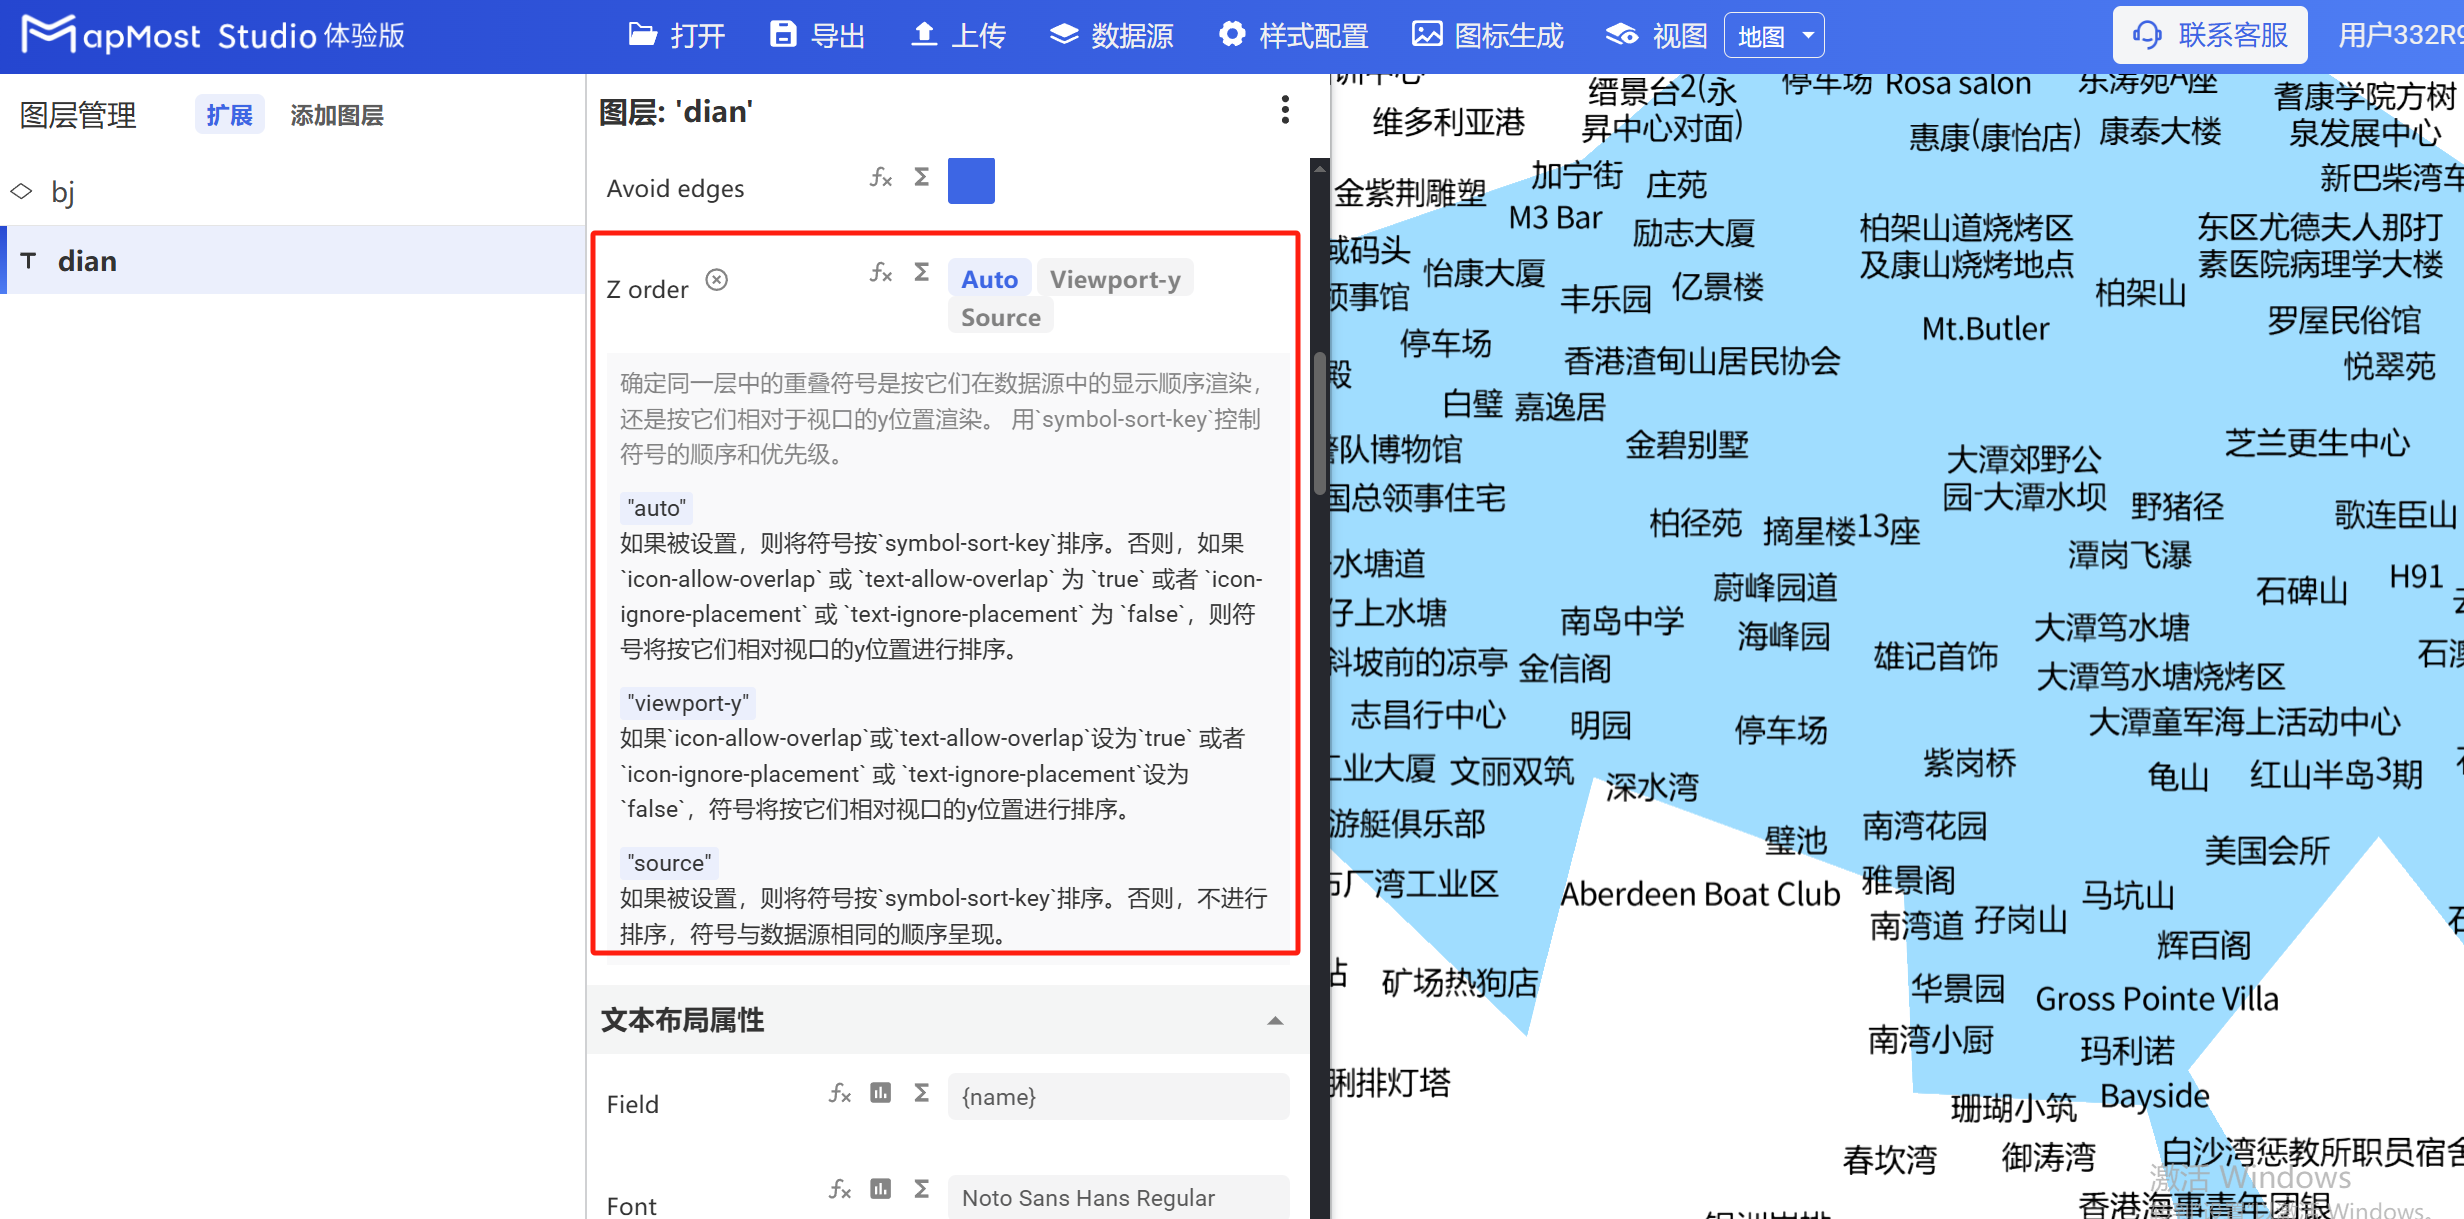This screenshot has height=1219, width=2464.
Task: Click the 添加图层 button
Action: (336, 114)
